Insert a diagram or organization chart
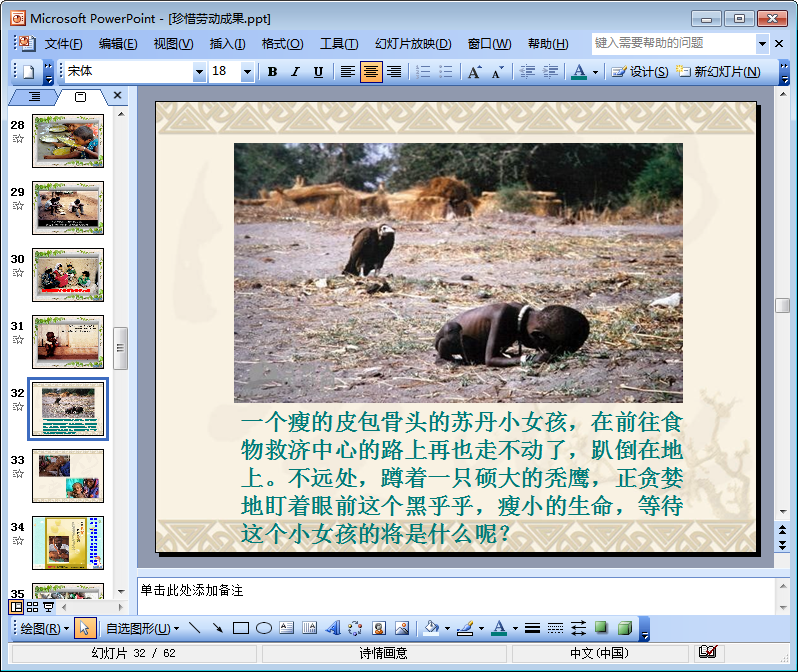 (x=355, y=628)
